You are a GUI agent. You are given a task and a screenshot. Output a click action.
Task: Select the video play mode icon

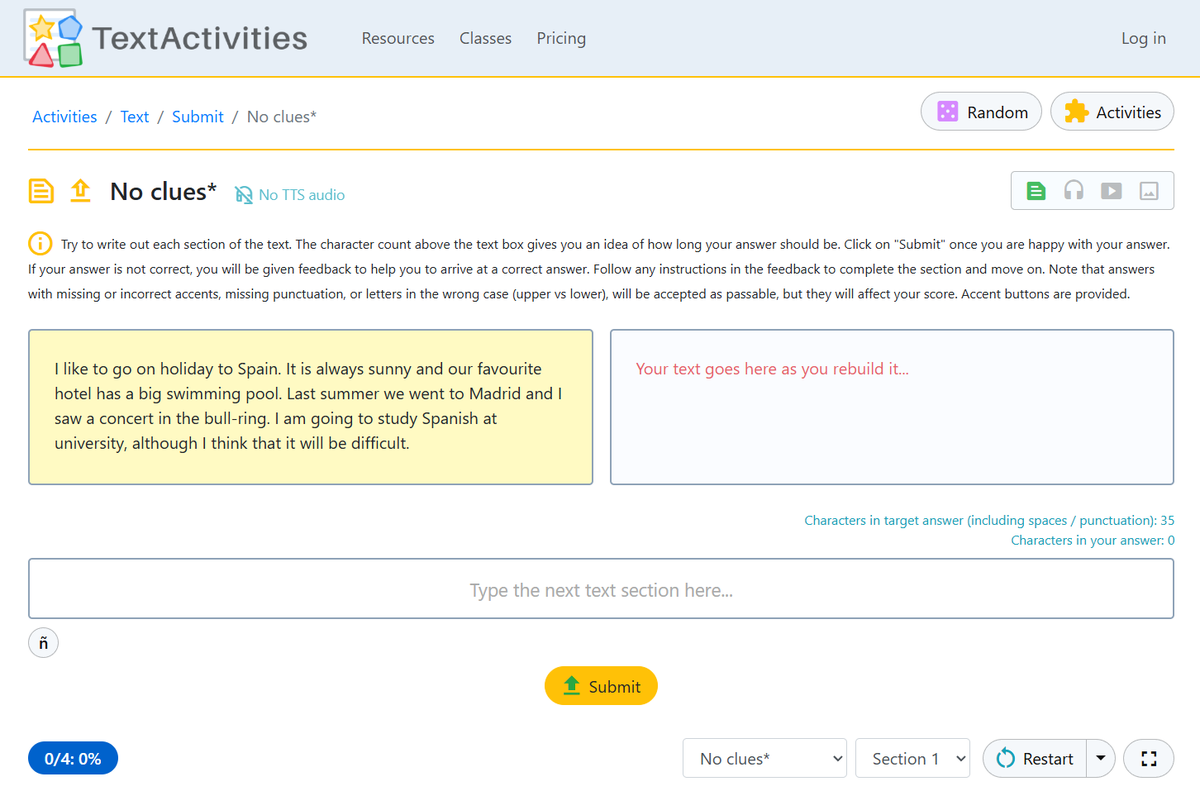point(1111,191)
